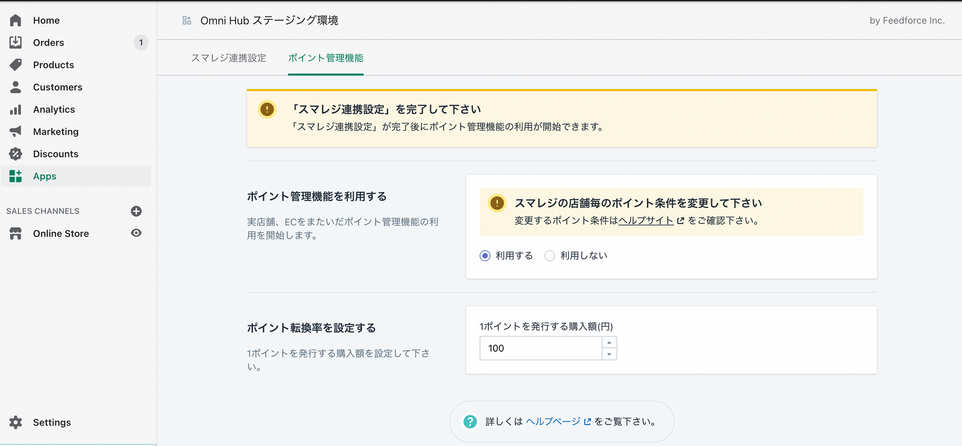
Task: Click the purchase amount input field
Action: pyautogui.click(x=540, y=348)
